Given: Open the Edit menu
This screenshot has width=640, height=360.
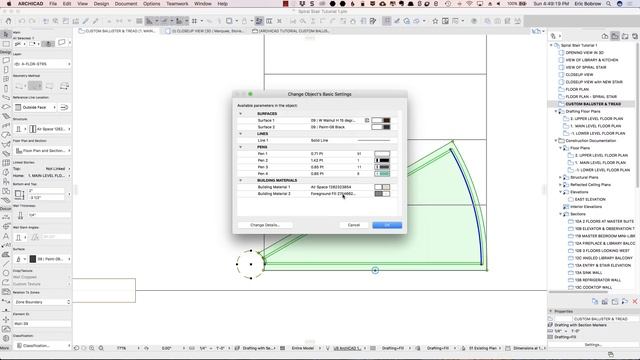Looking at the screenshot, I should tap(67, 4).
